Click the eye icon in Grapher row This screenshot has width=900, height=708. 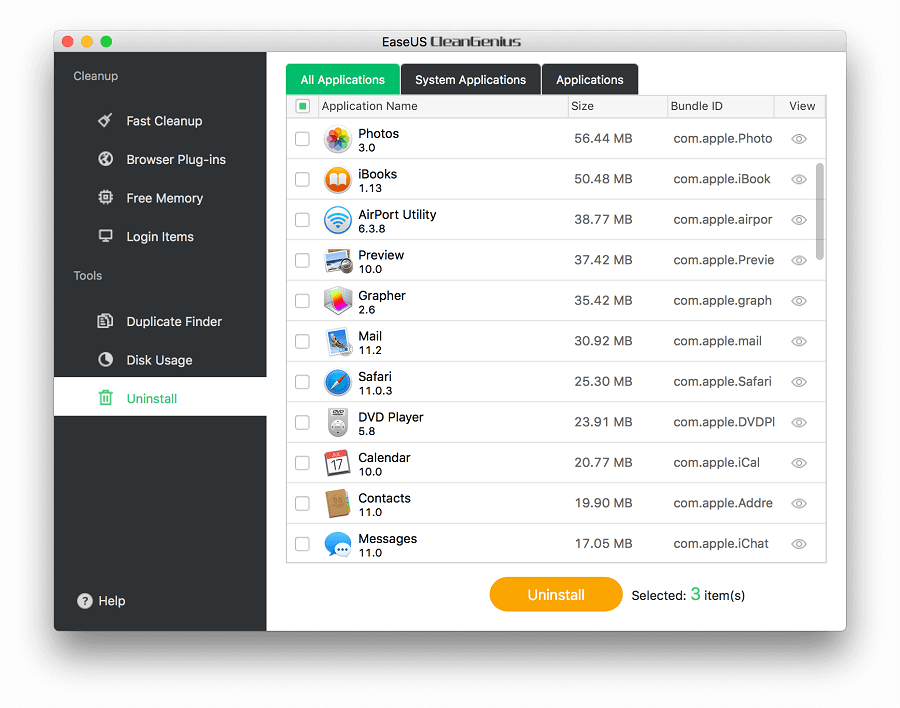[799, 301]
